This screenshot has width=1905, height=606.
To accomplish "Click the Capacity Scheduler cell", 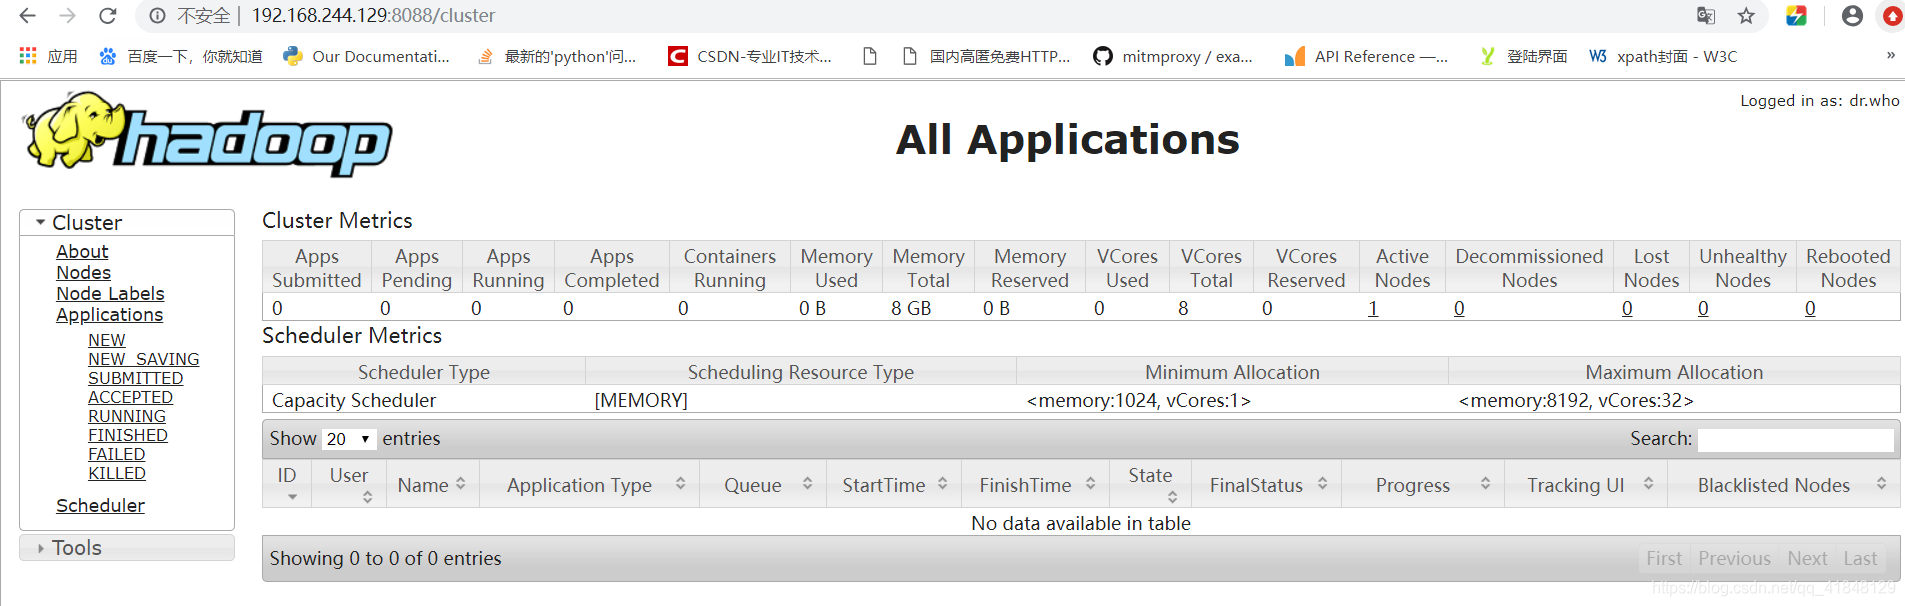I will click(x=424, y=400).
